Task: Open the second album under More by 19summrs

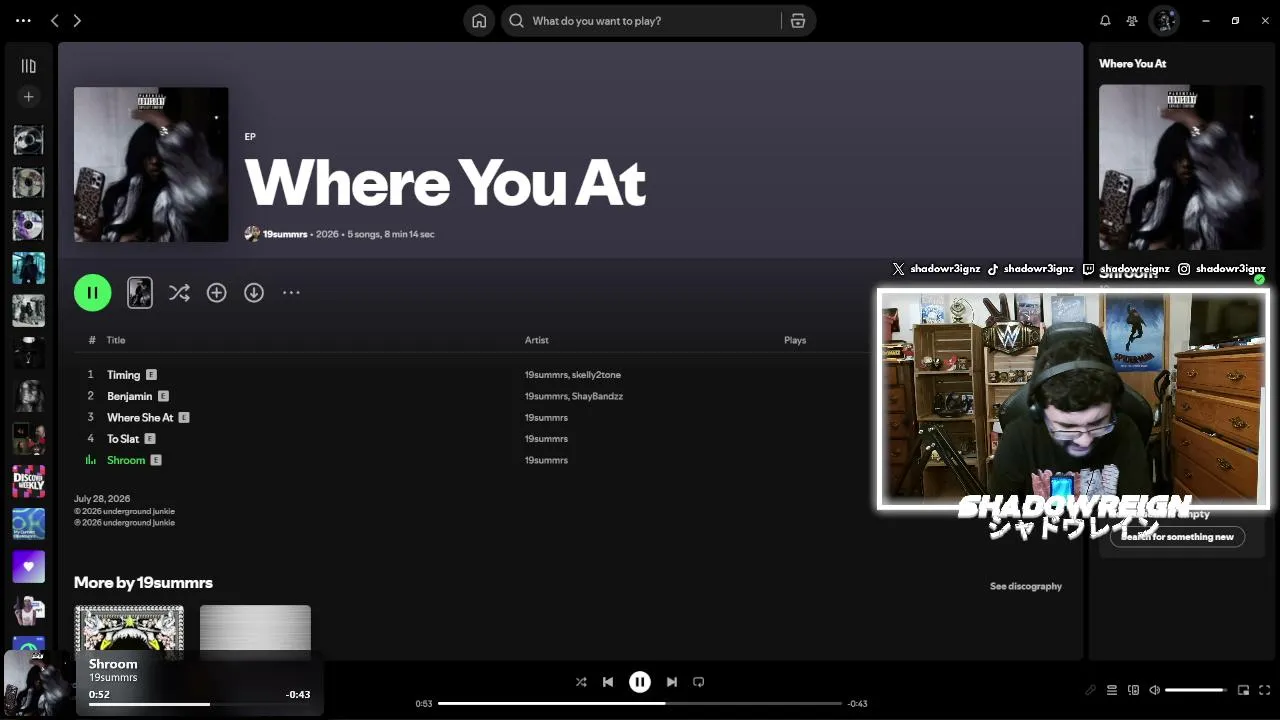Action: pyautogui.click(x=255, y=631)
